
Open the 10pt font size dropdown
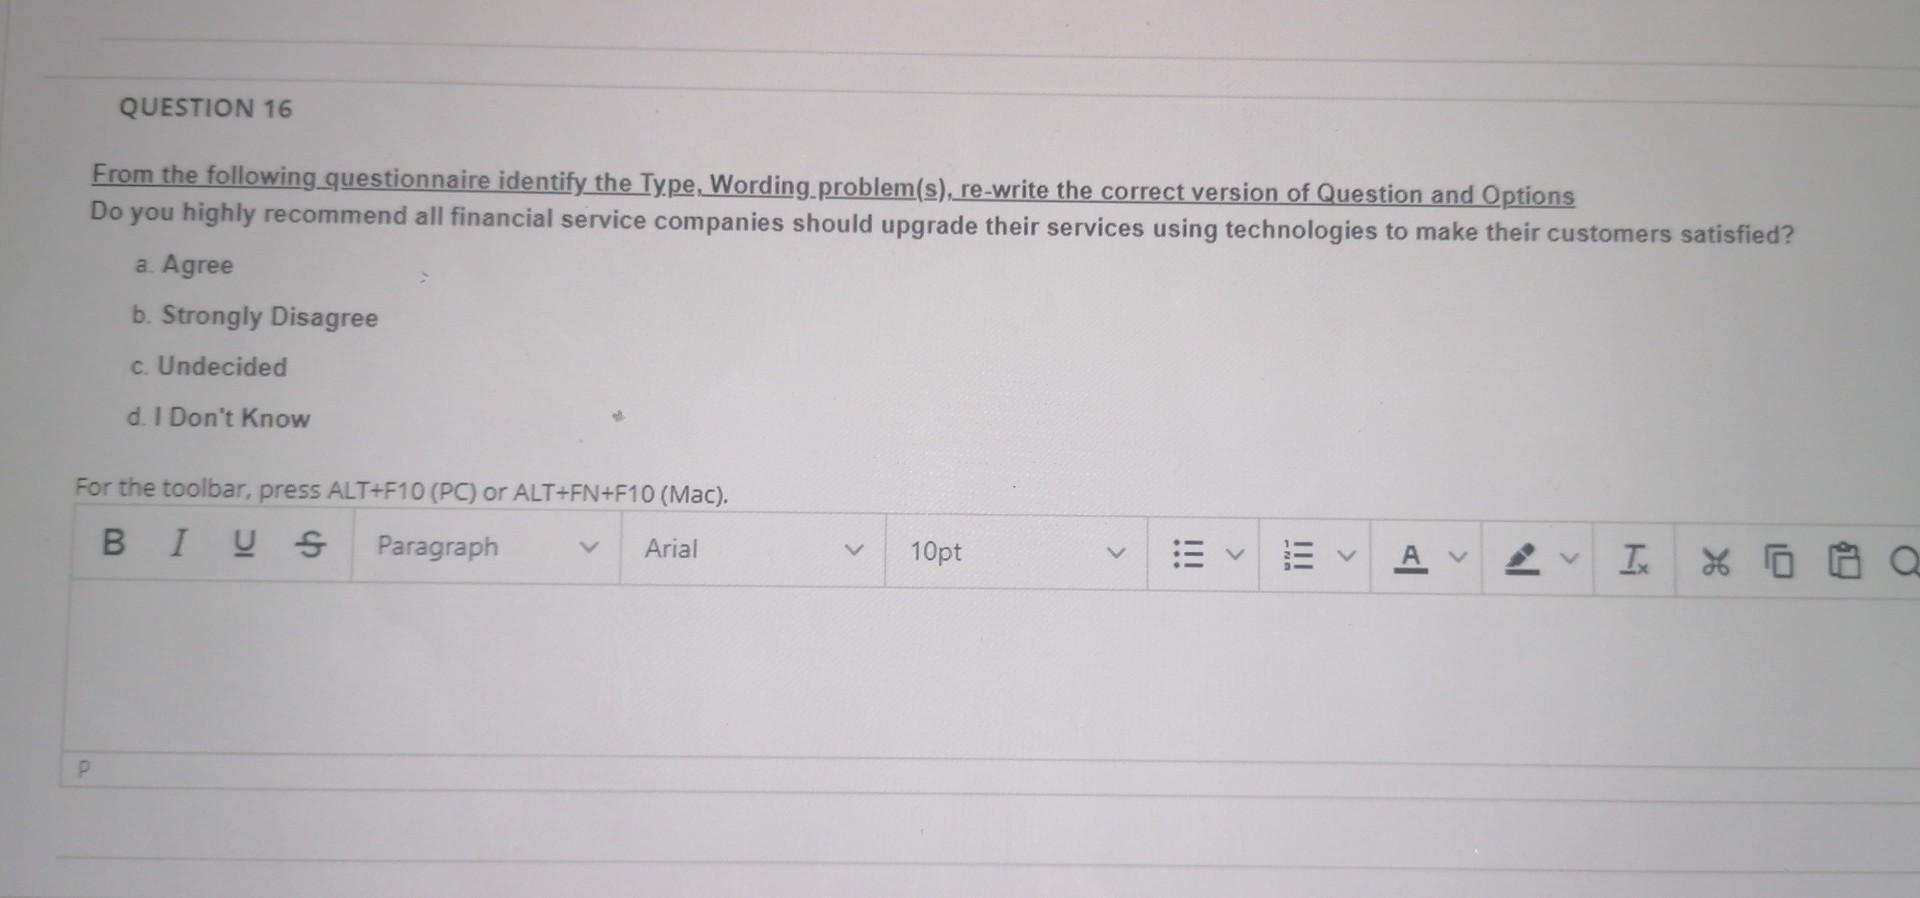point(1016,551)
